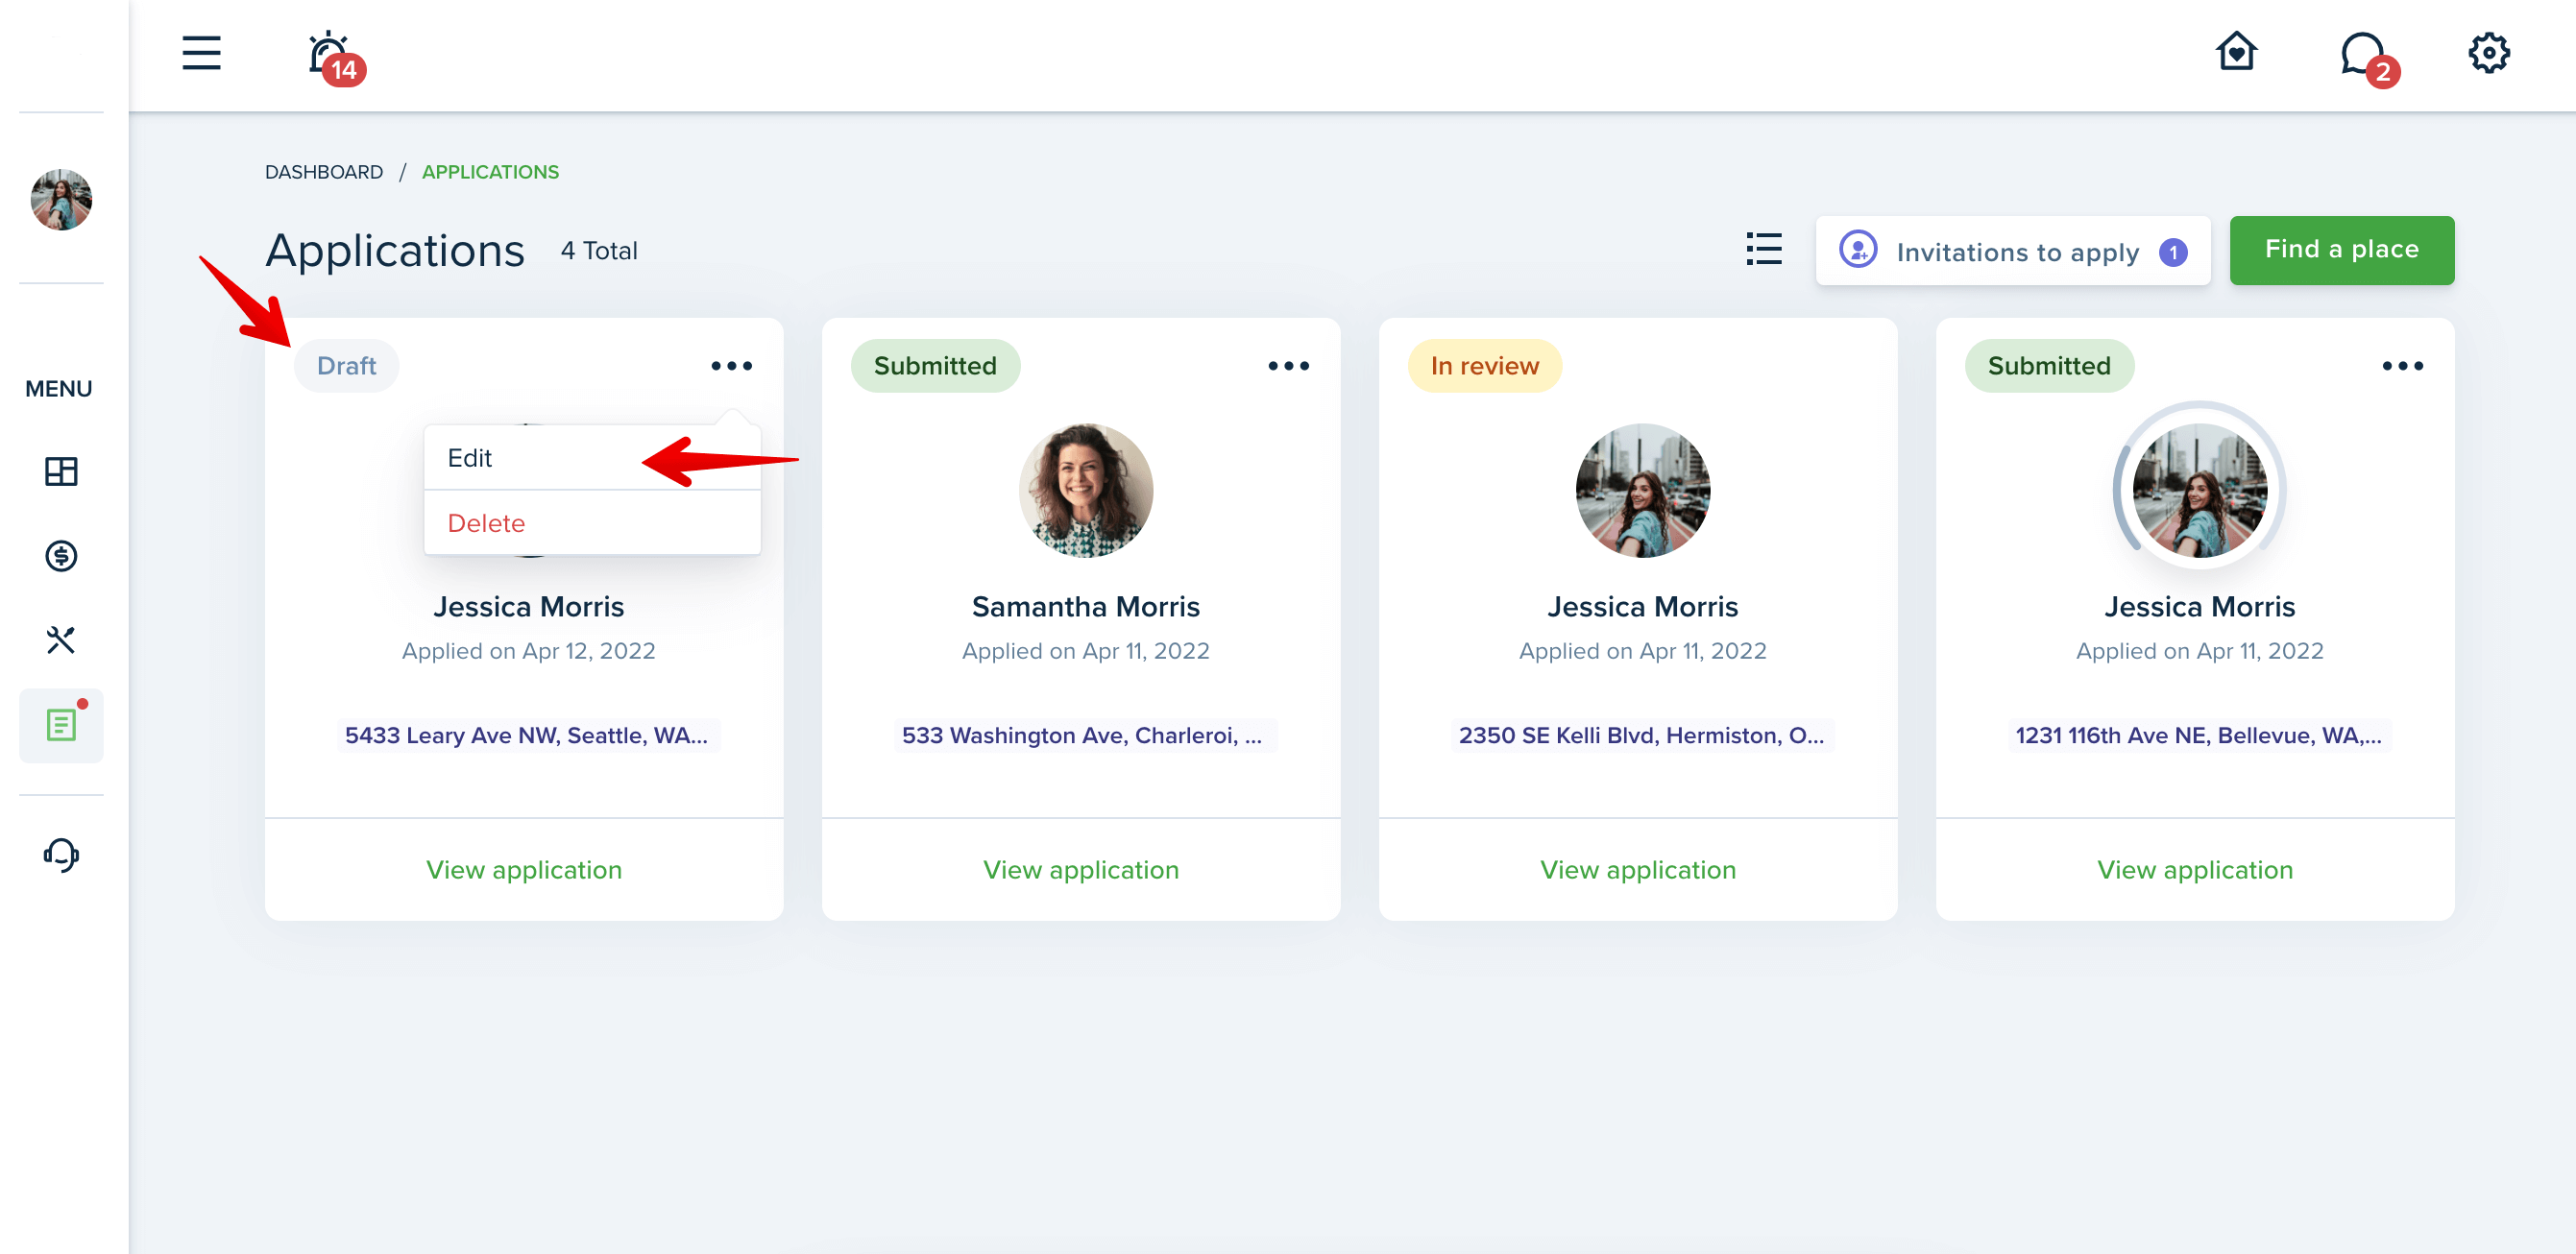The width and height of the screenshot is (2576, 1254).
Task: Open support headset icon in sidebar
Action: 61,854
